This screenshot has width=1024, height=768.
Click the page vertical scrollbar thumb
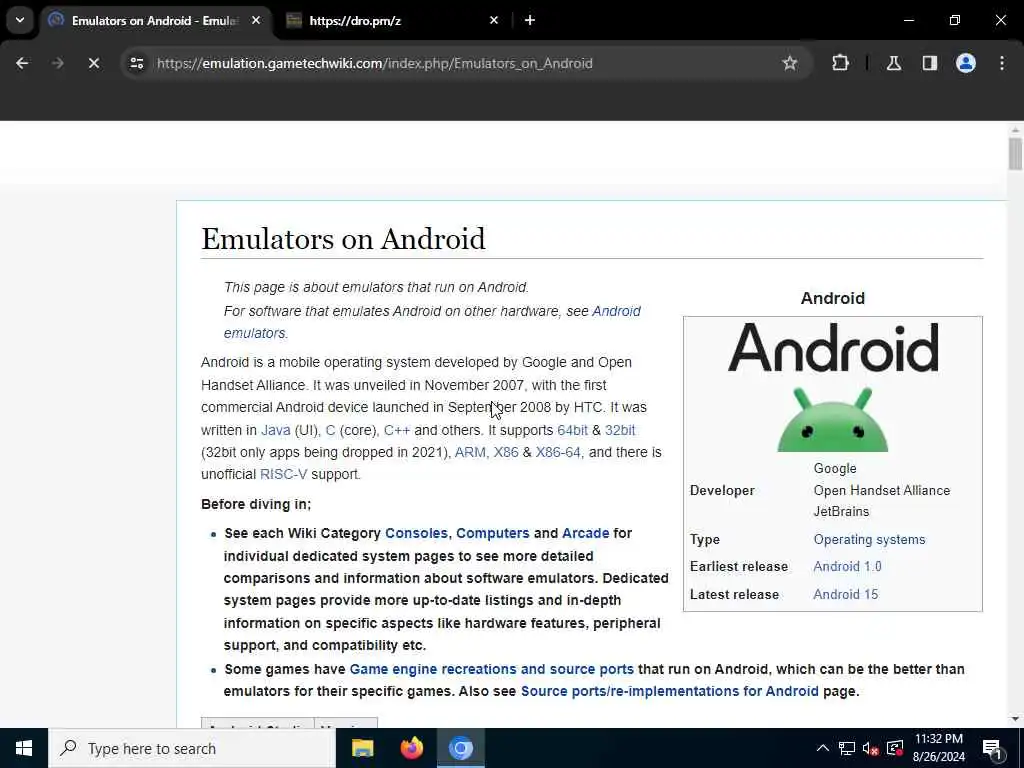click(x=1015, y=154)
